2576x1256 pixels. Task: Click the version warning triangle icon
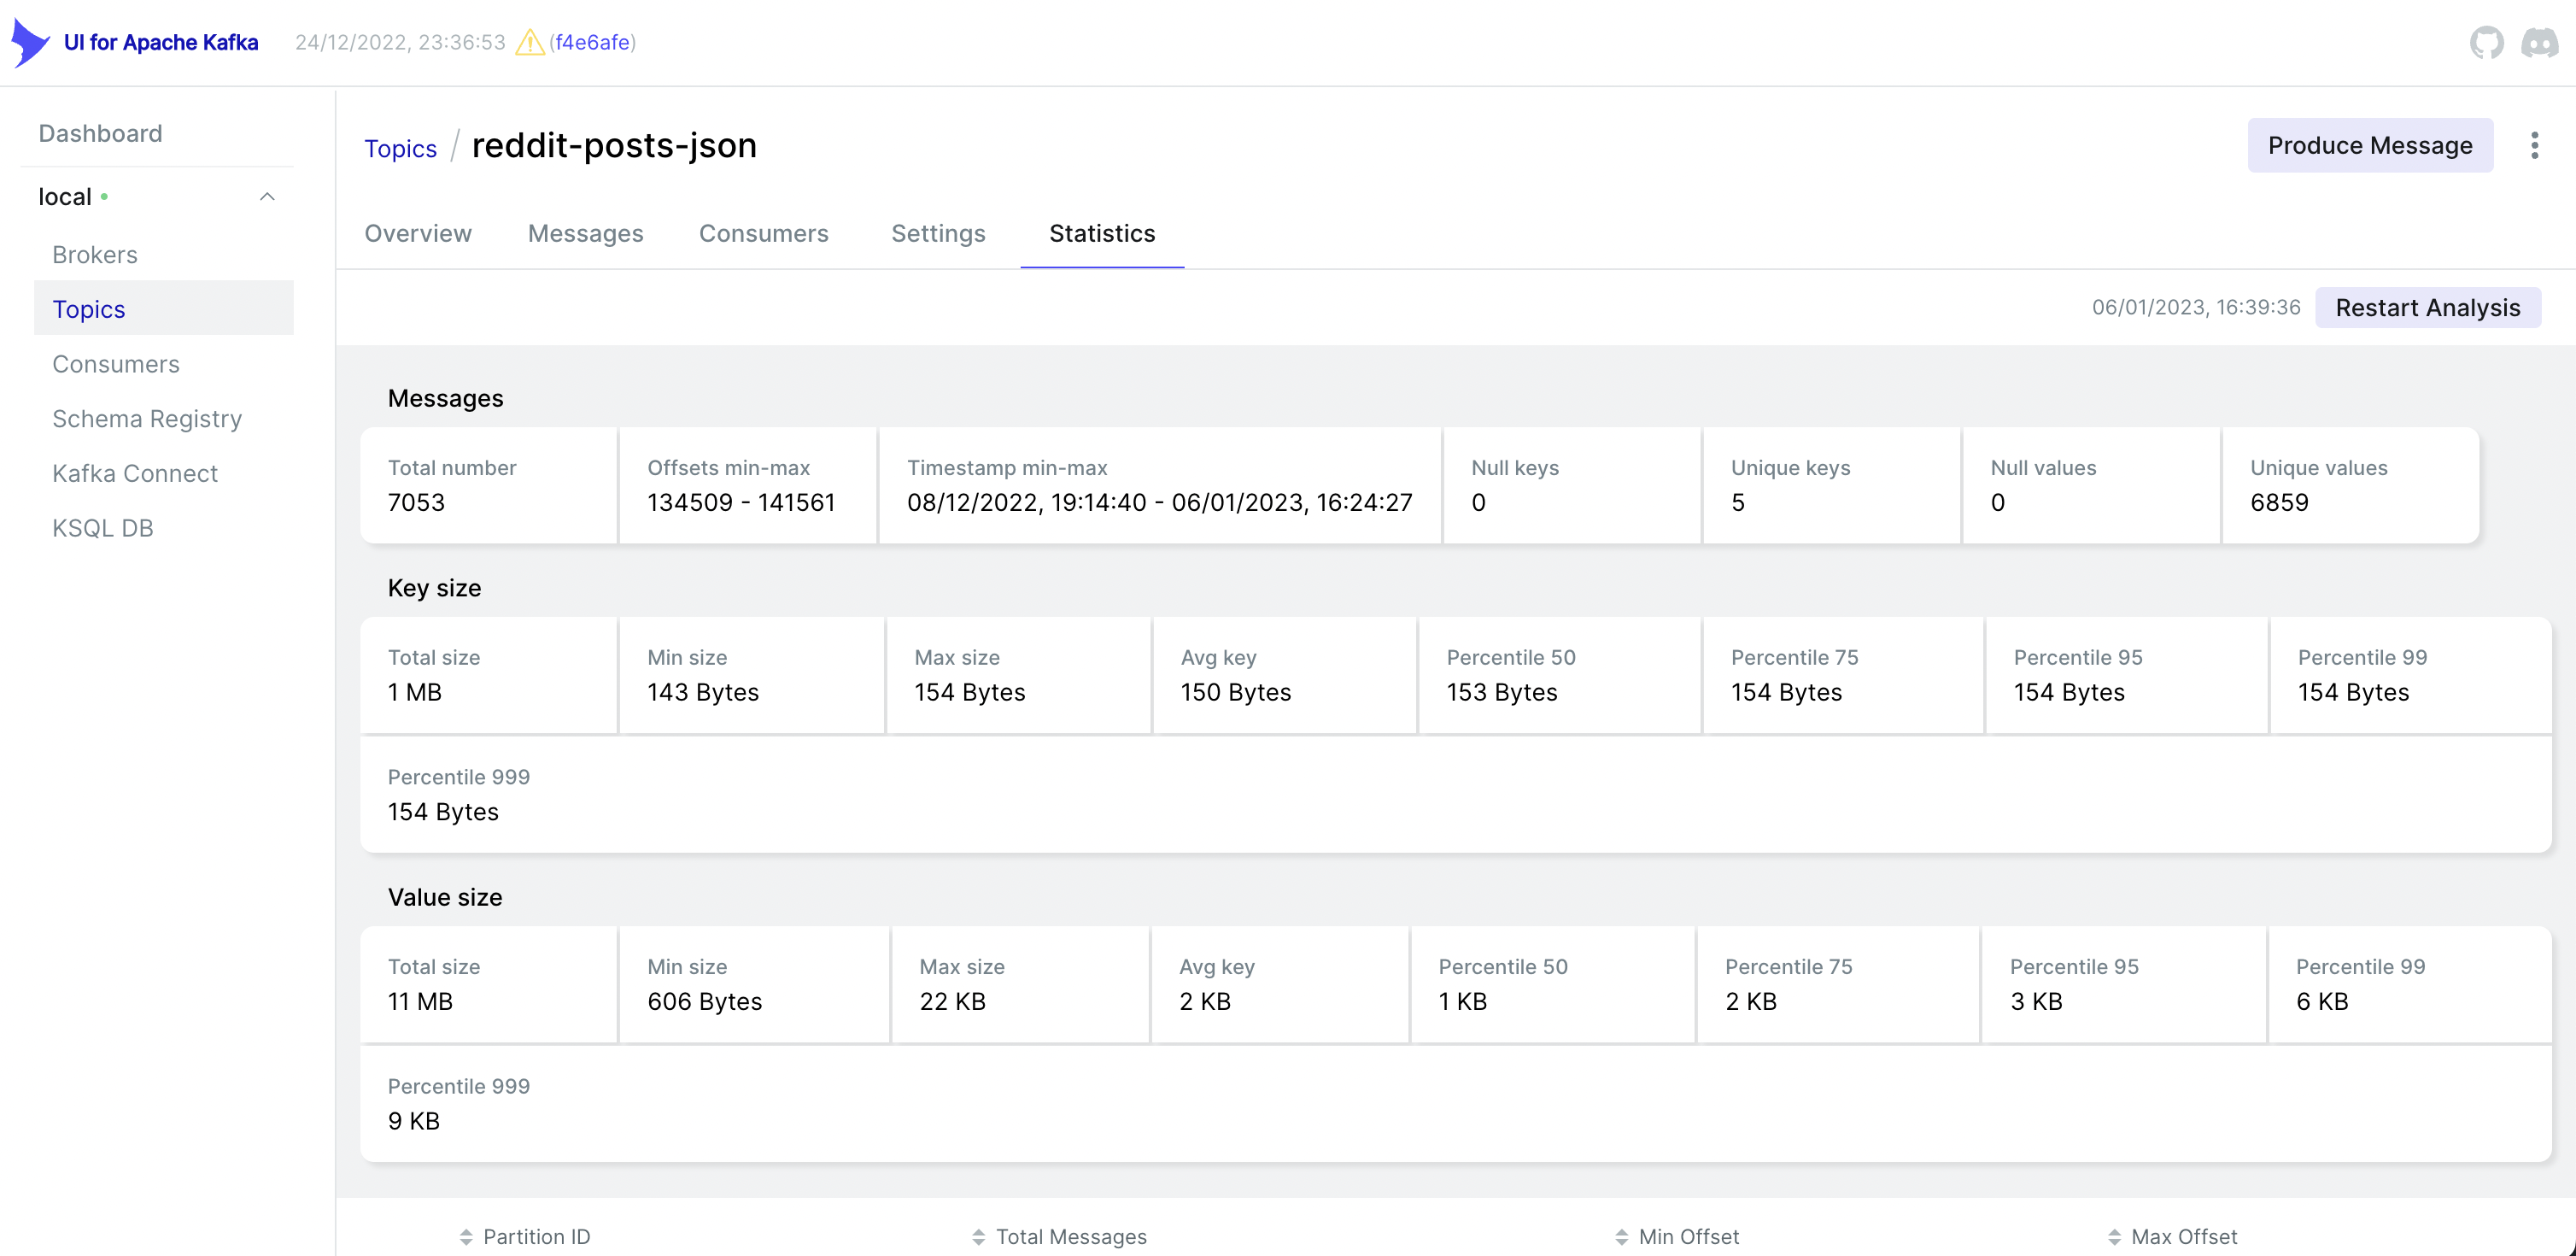tap(529, 42)
